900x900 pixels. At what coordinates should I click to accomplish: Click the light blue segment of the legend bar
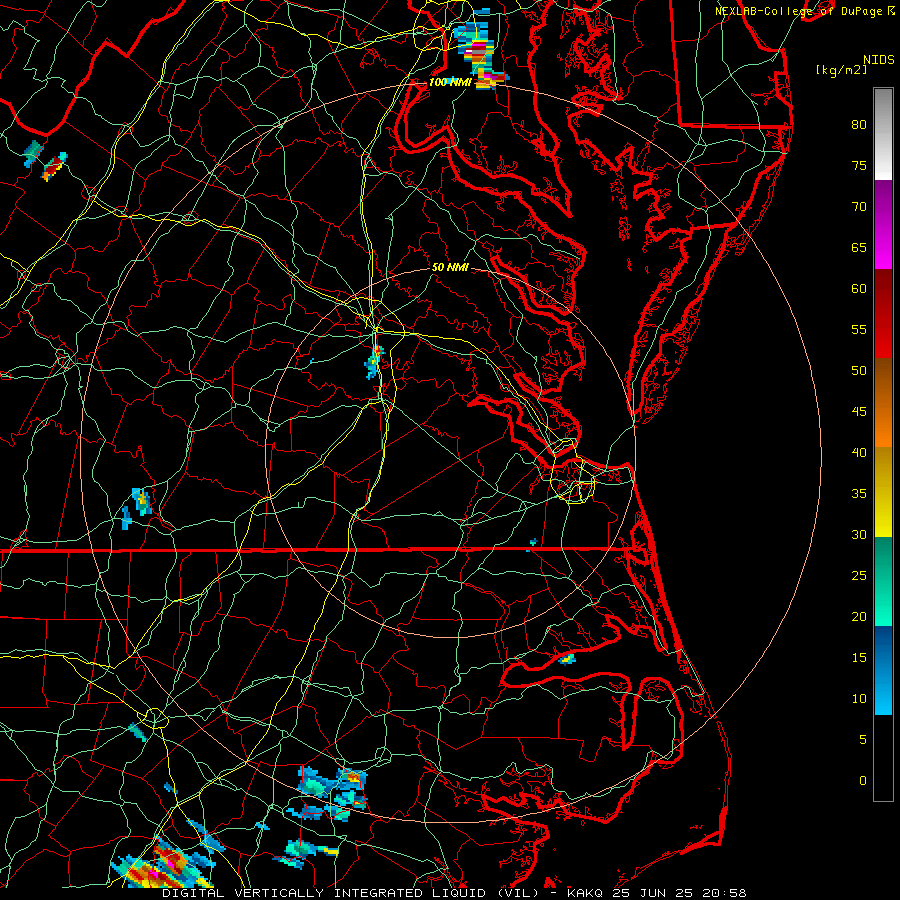pos(883,670)
